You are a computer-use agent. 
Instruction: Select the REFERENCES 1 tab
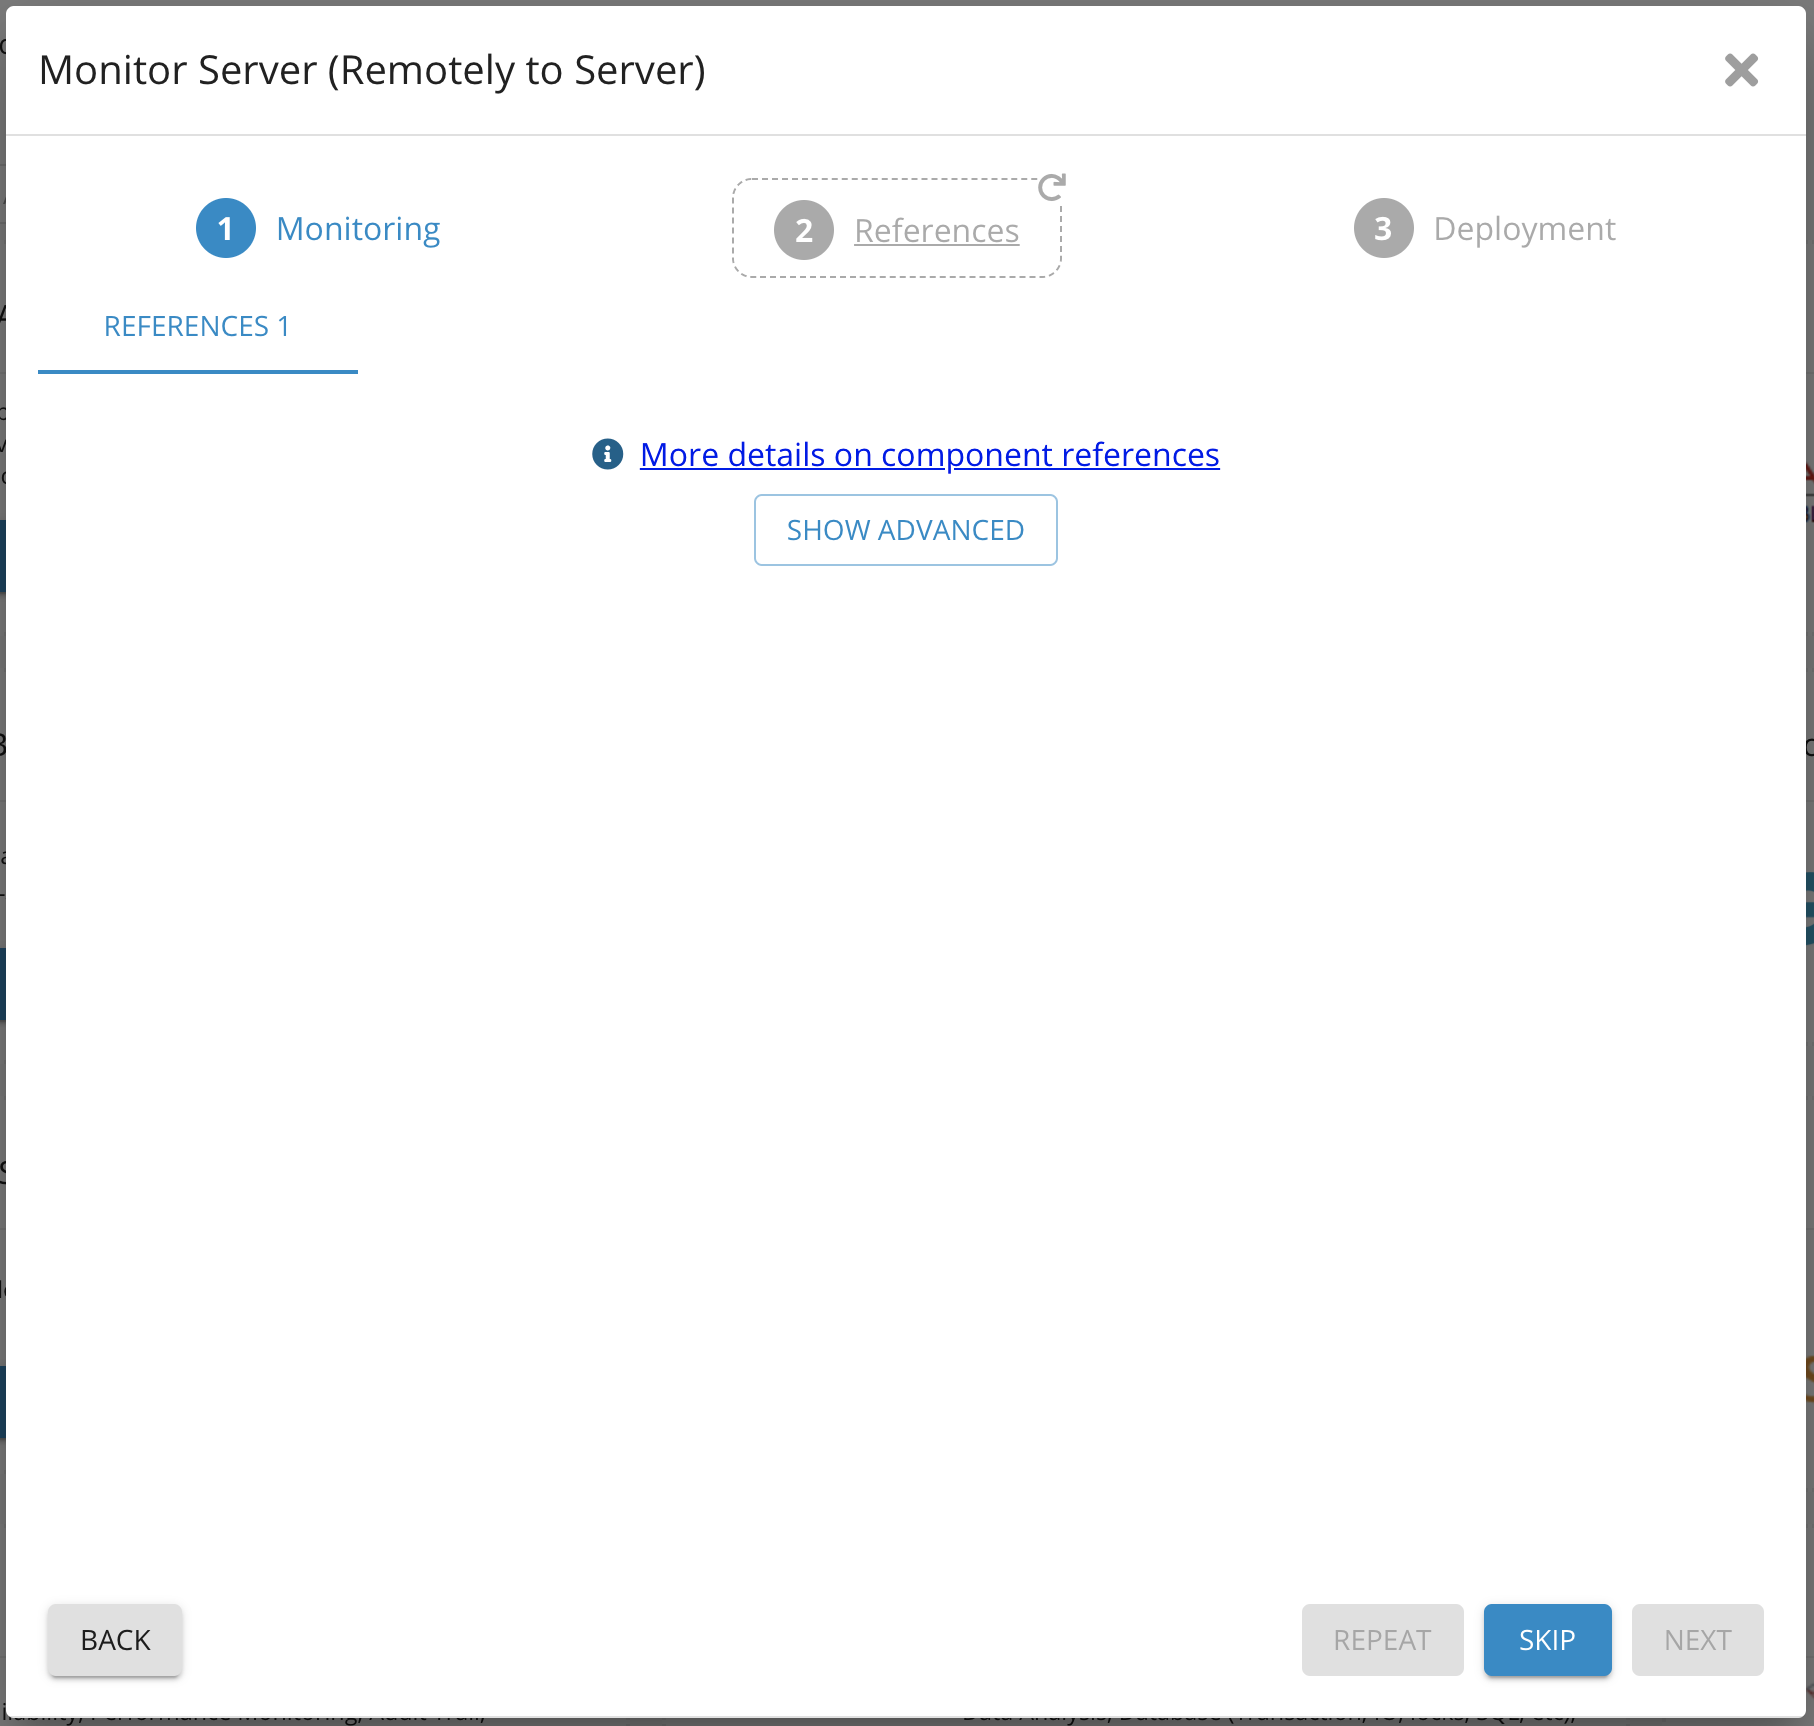click(x=197, y=326)
